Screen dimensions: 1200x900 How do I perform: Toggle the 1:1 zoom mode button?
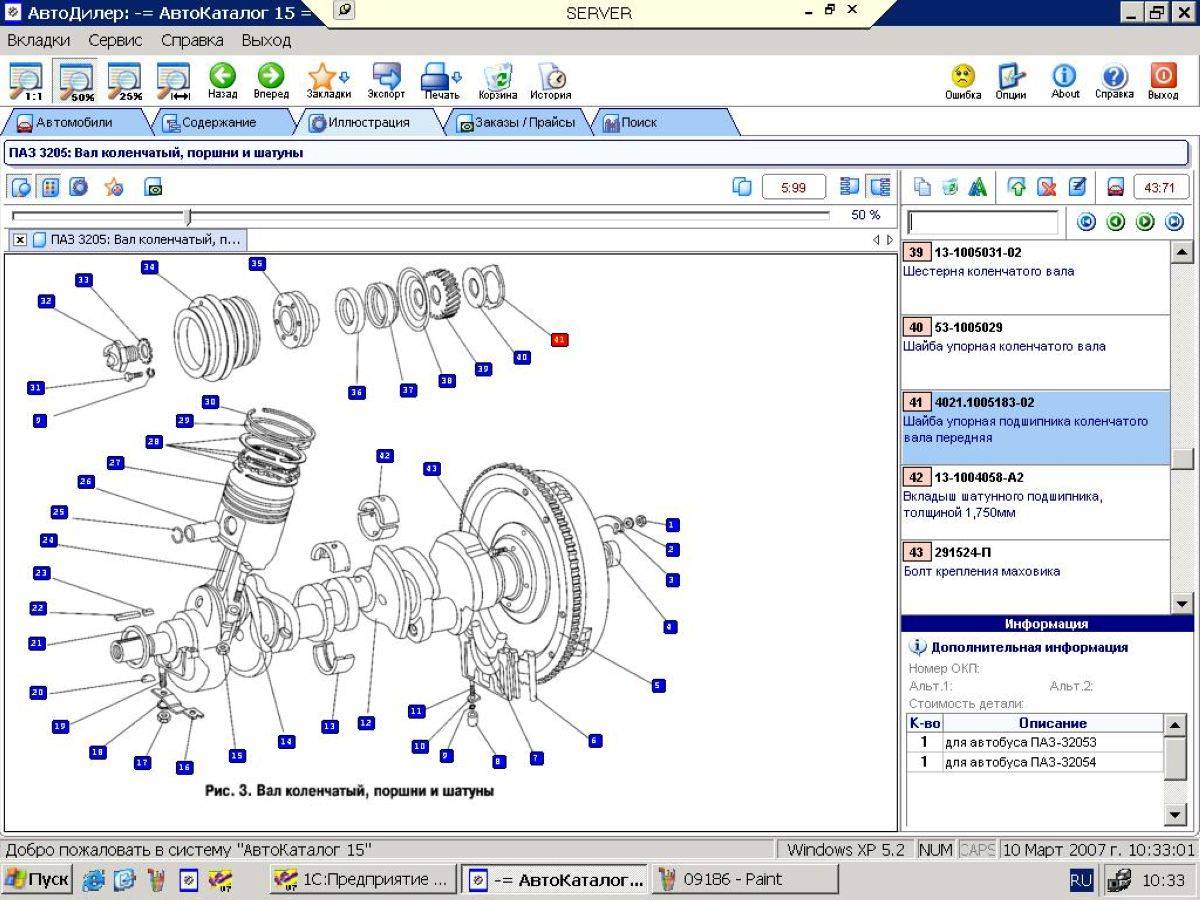point(26,82)
